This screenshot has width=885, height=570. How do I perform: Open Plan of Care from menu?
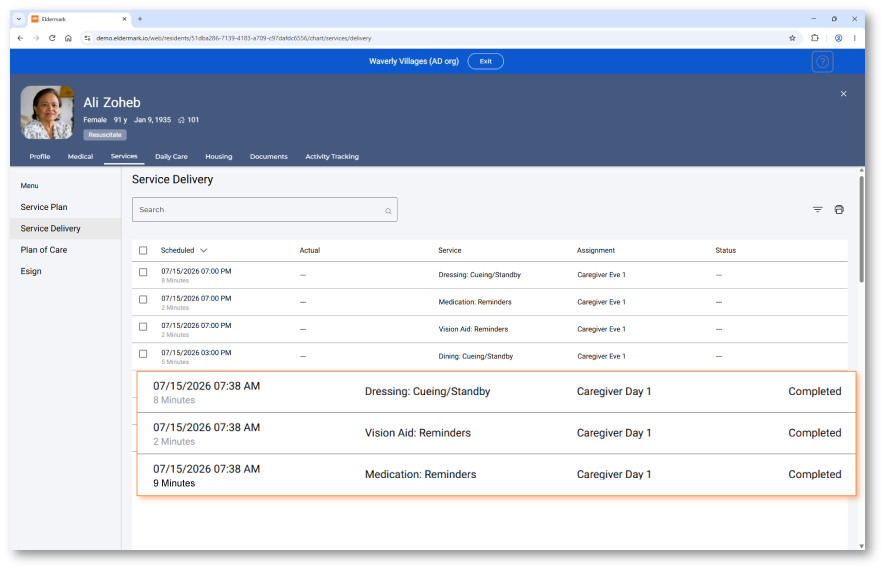click(x=44, y=249)
